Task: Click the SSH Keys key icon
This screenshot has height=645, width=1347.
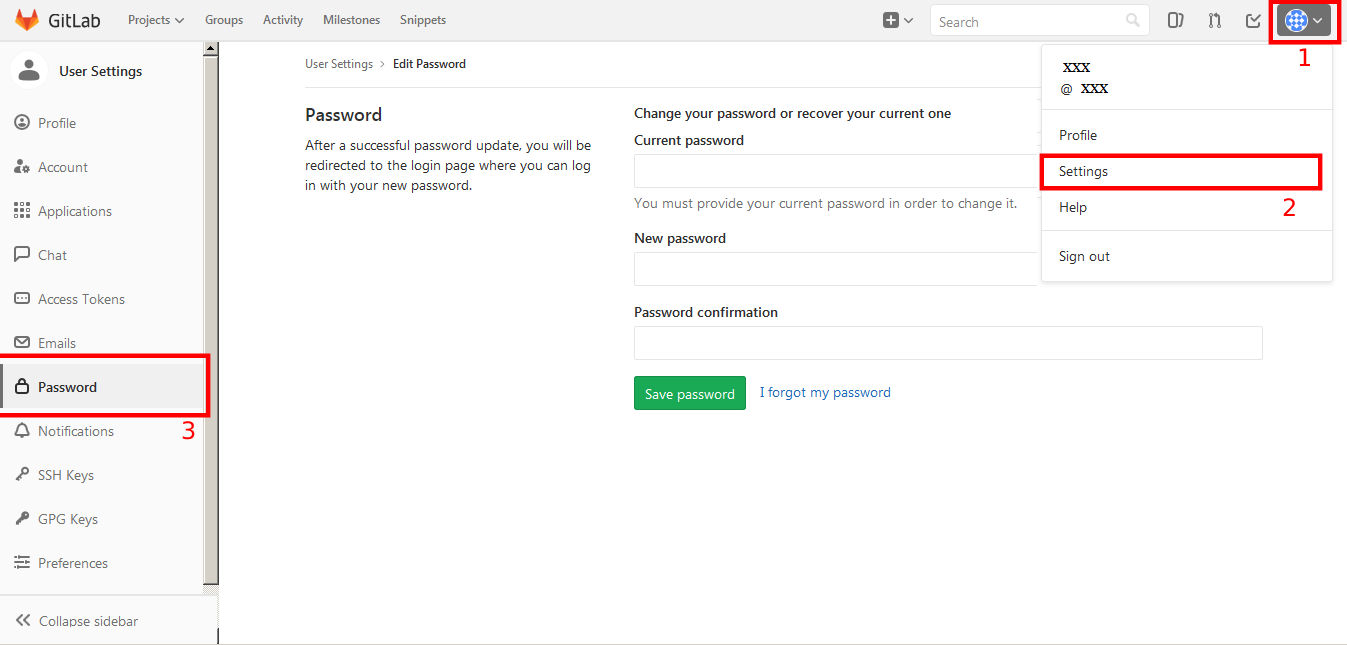Action: coord(22,475)
